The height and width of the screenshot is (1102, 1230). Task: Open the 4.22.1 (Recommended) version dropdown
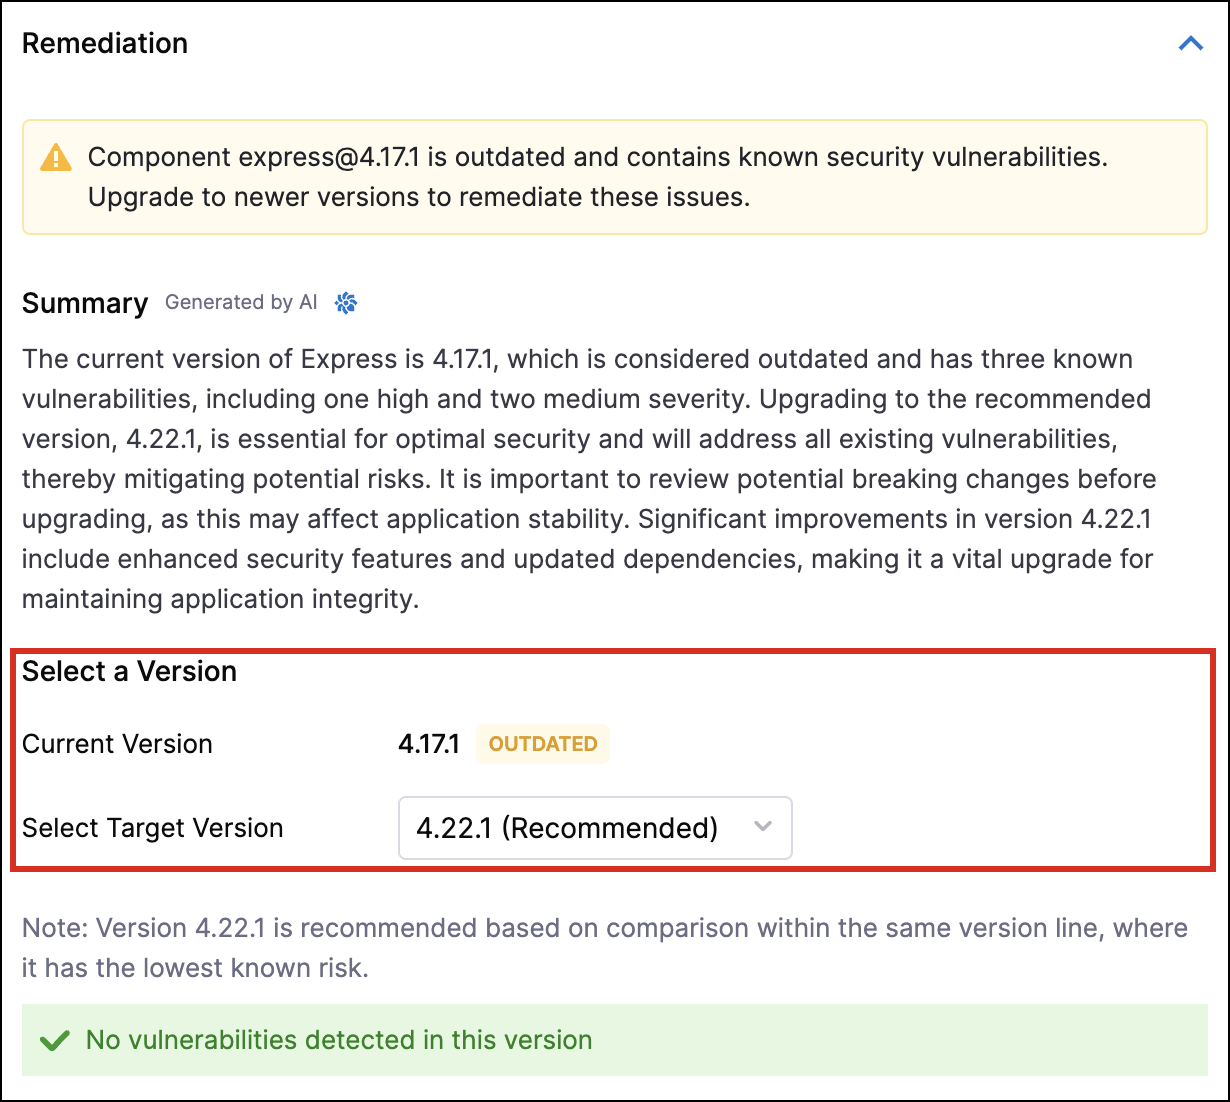[x=567, y=828]
